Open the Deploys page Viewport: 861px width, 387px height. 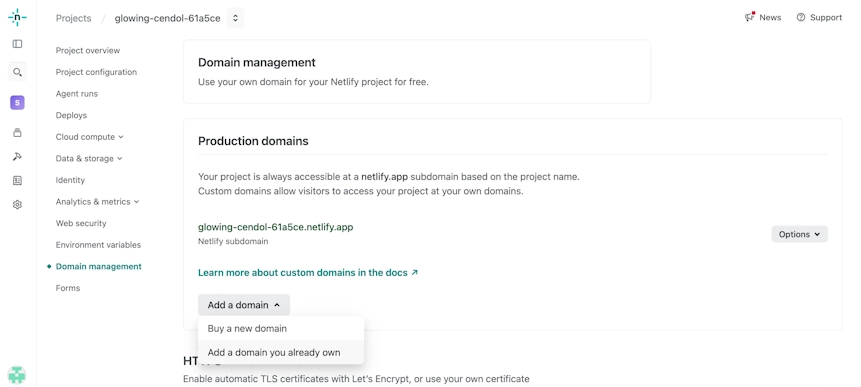point(71,115)
